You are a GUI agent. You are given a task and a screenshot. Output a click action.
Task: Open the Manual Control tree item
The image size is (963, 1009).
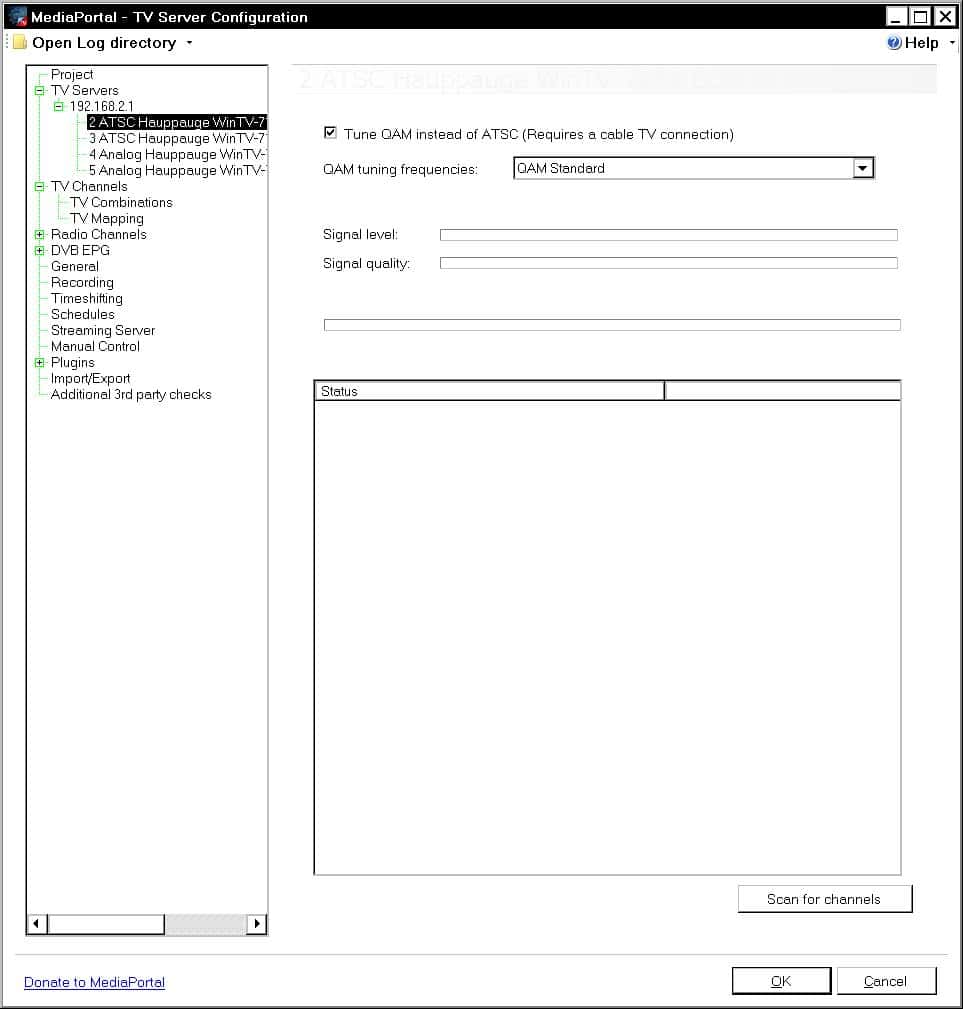(x=95, y=347)
